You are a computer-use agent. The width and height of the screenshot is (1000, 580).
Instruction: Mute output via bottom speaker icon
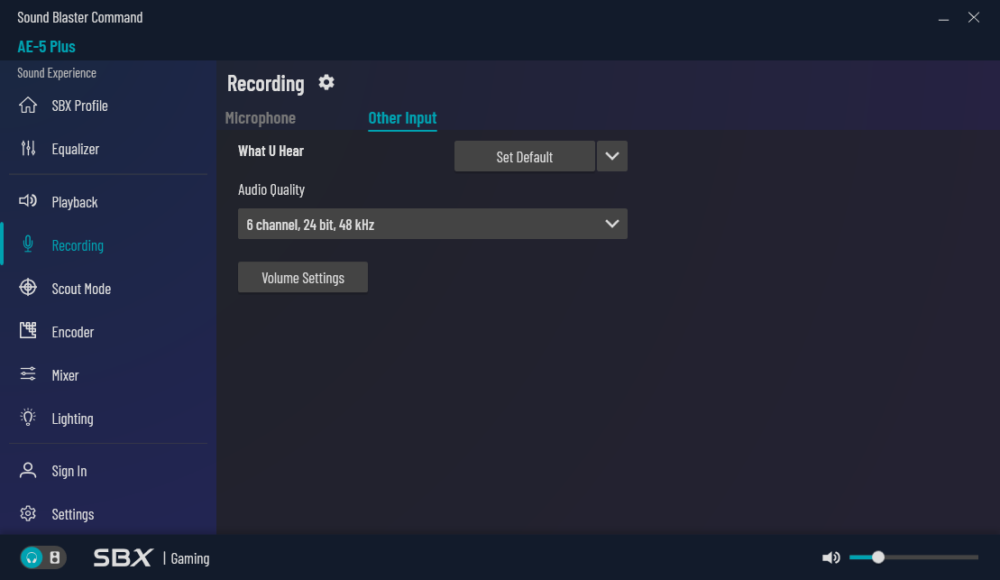830,558
